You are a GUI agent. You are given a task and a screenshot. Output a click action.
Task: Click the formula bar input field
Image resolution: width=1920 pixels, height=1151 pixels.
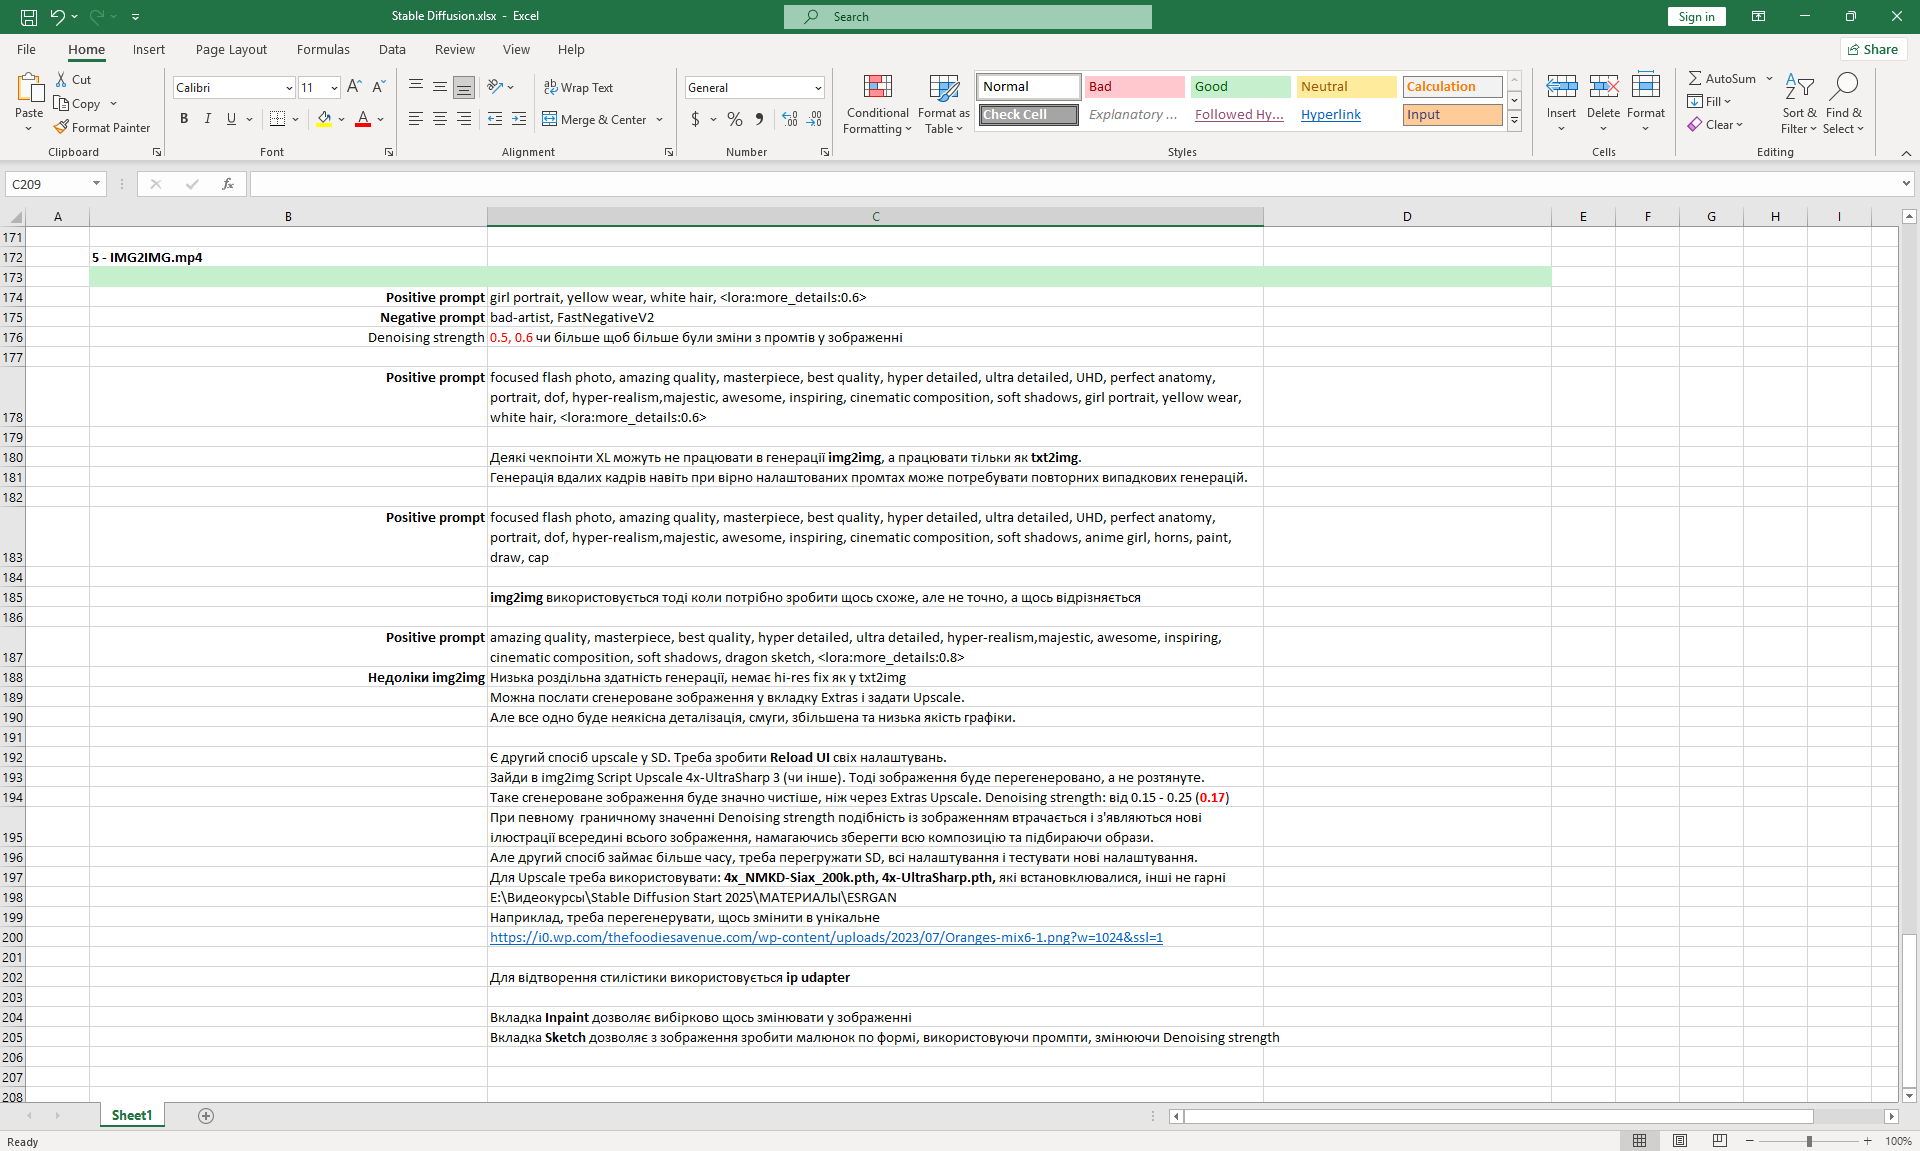point(1070,184)
